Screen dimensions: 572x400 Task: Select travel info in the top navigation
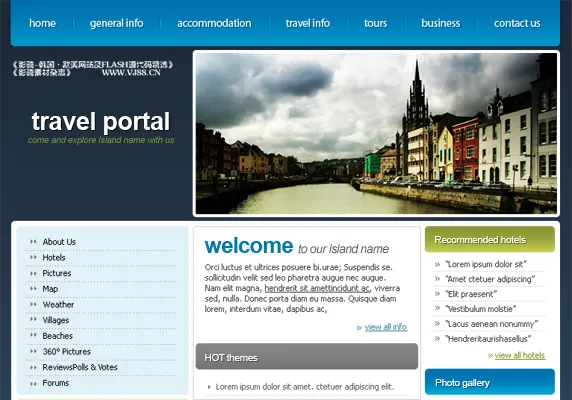pos(308,23)
